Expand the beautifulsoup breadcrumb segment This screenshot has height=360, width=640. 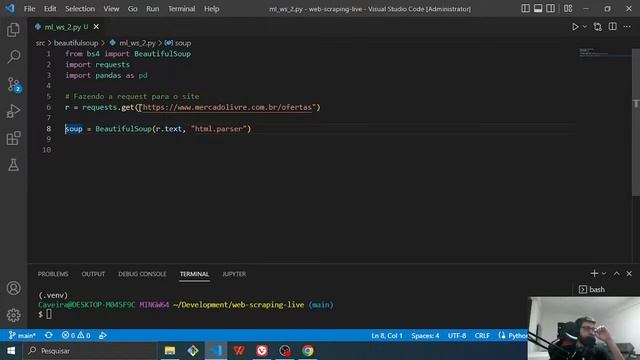(76, 43)
